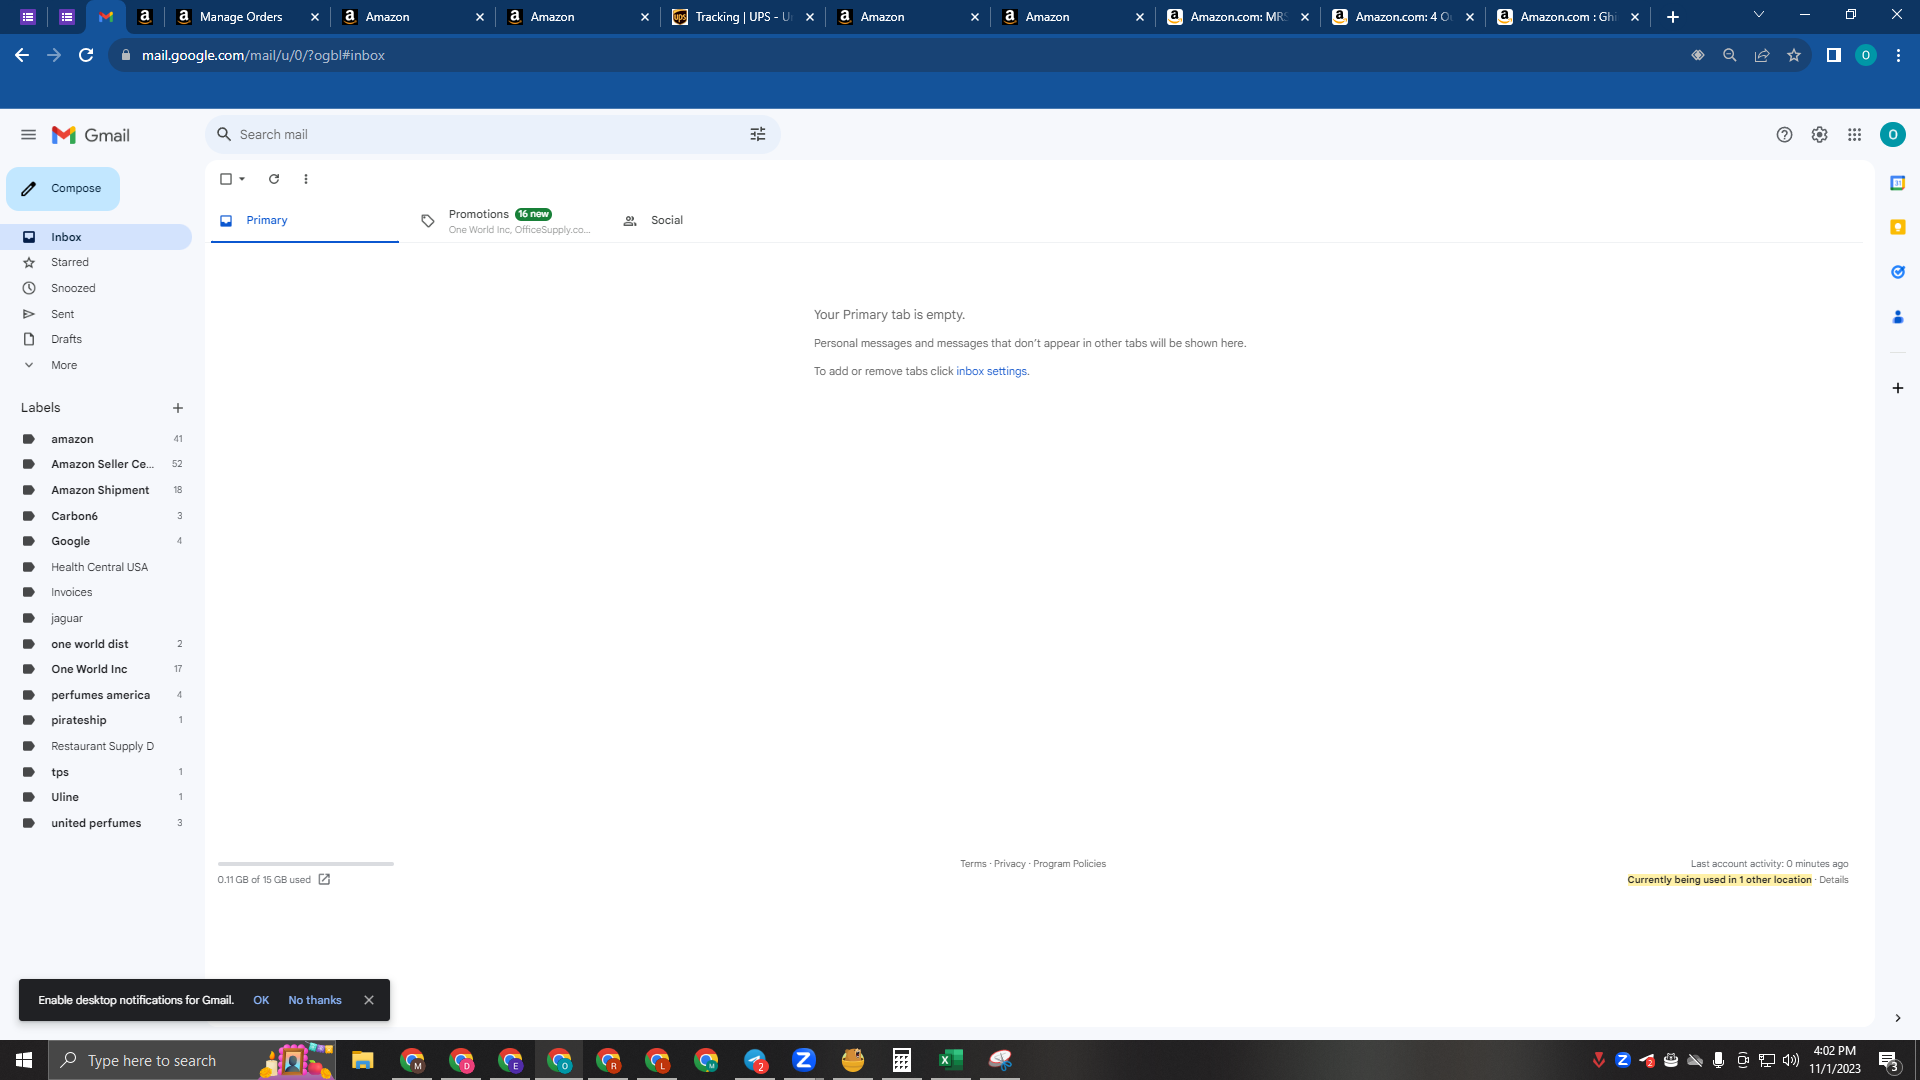
Task: Open the More options three-dot menu above inbox
Action: (x=306, y=179)
